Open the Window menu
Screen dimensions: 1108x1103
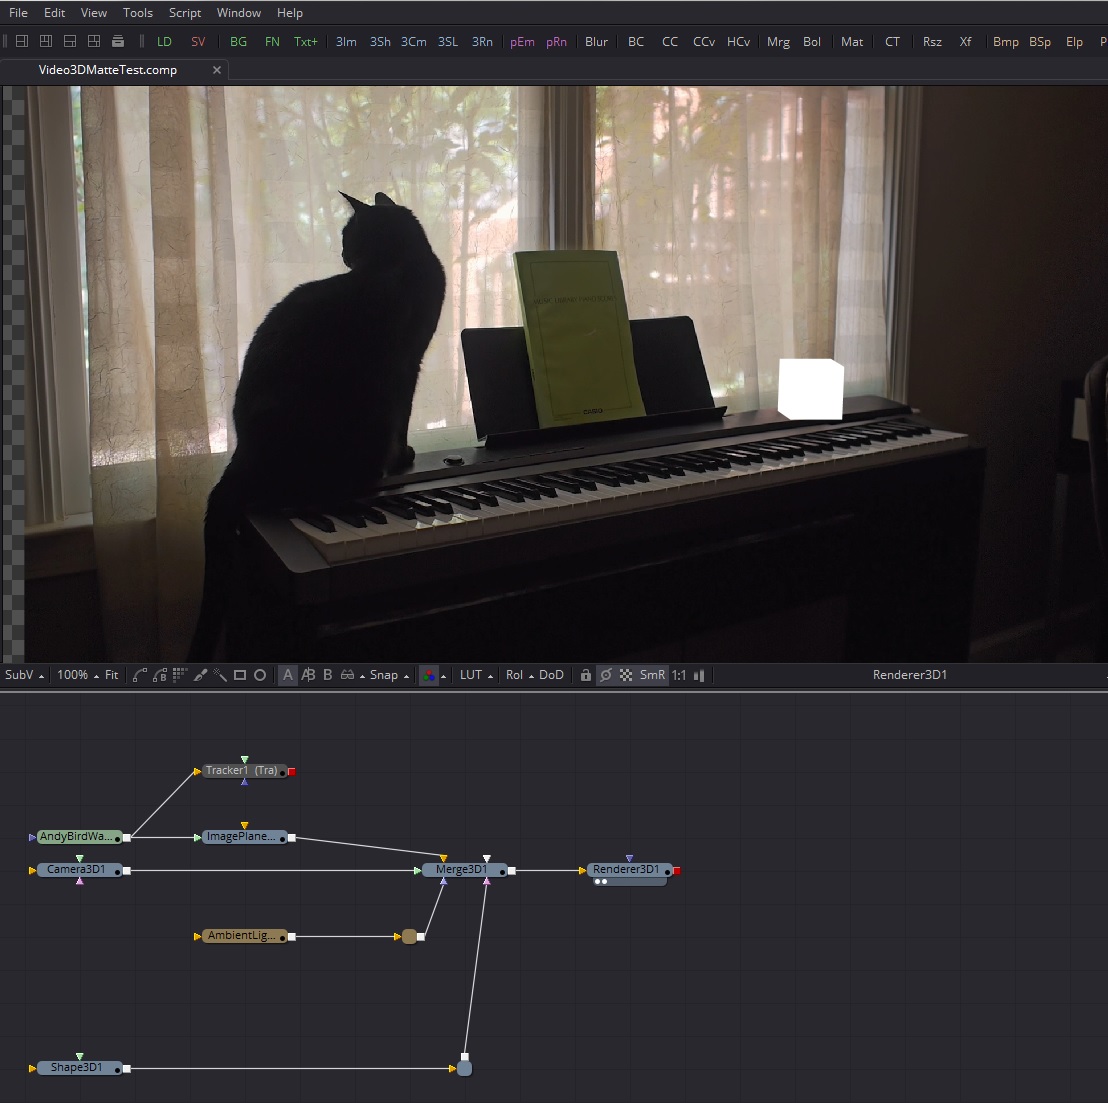point(239,13)
